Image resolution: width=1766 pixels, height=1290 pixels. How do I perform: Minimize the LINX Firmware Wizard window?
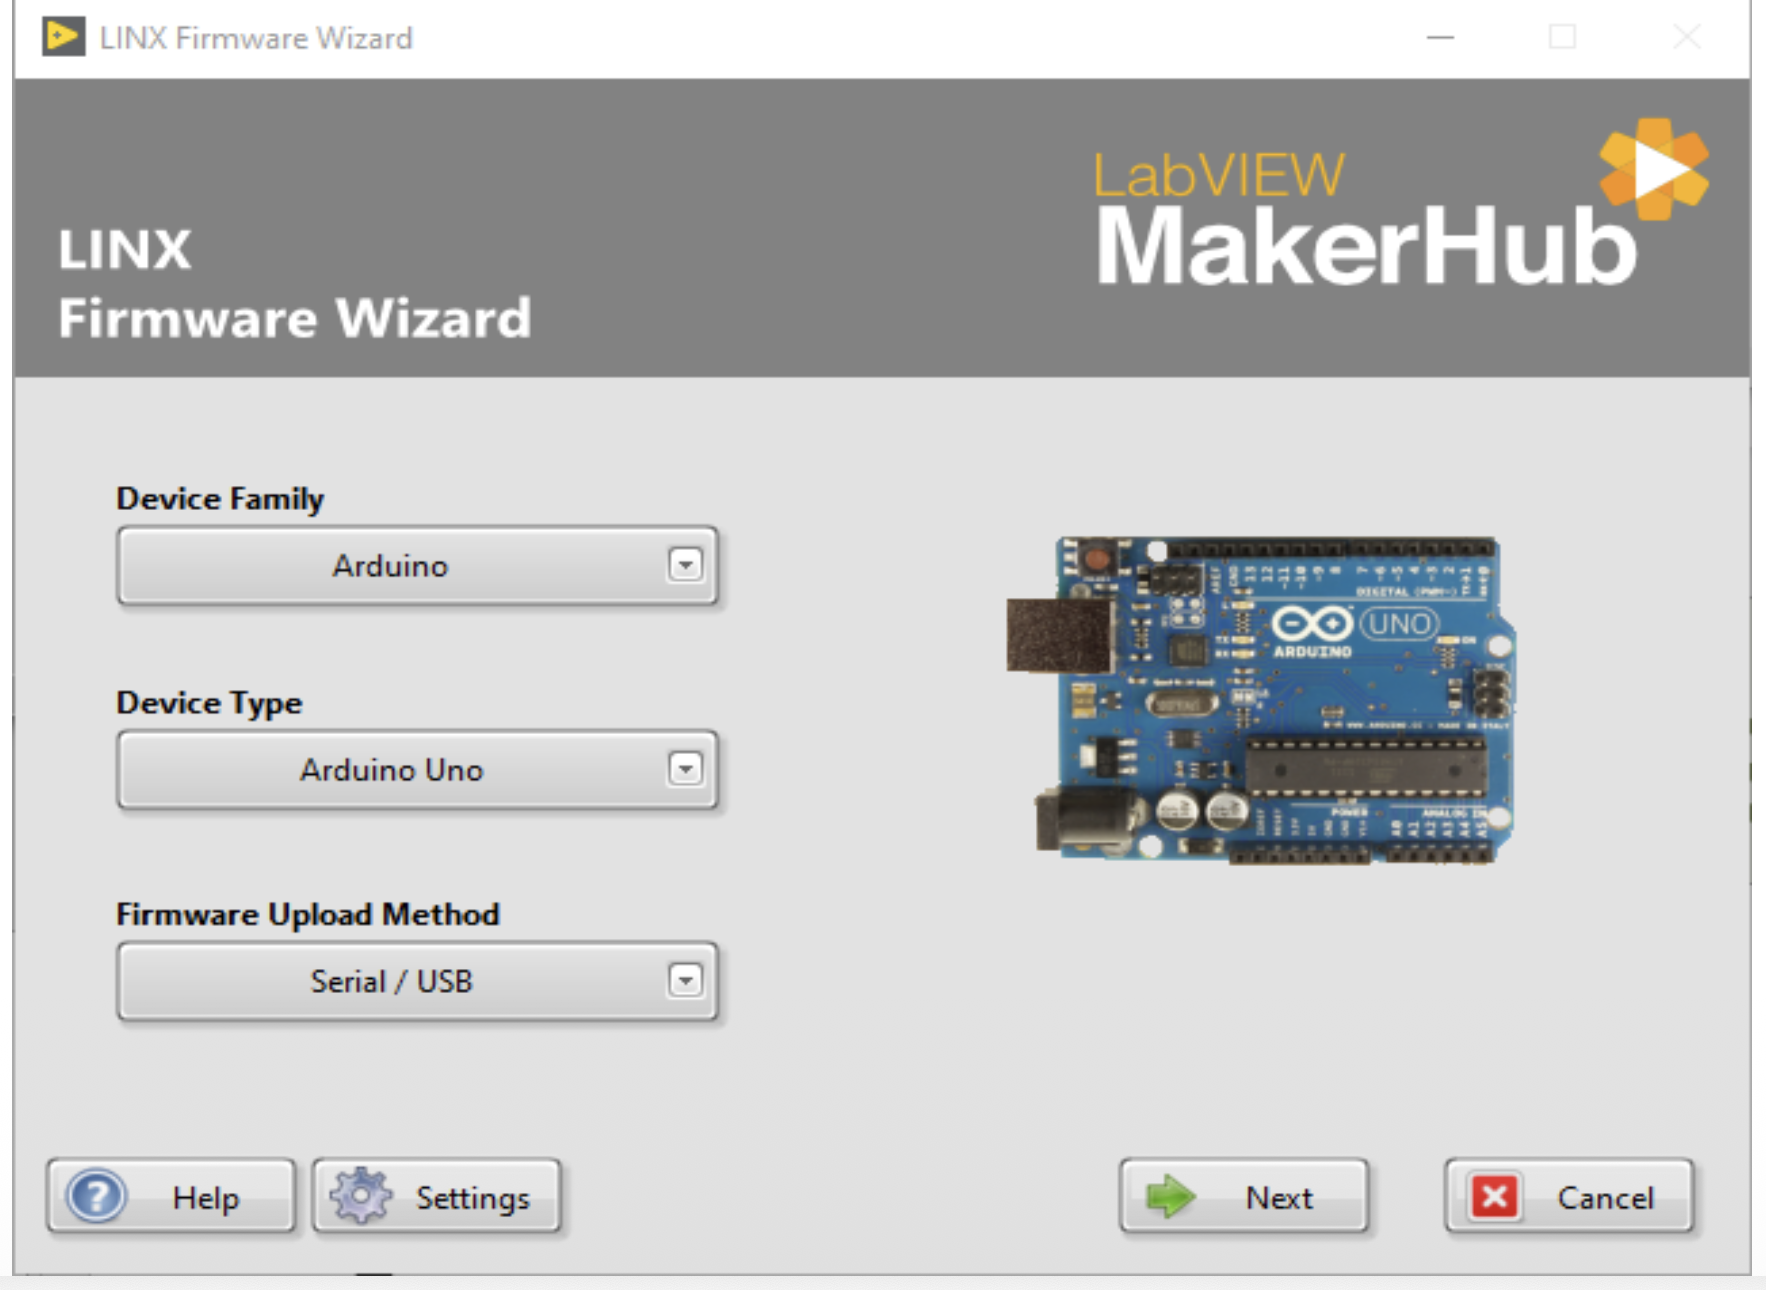click(1440, 37)
